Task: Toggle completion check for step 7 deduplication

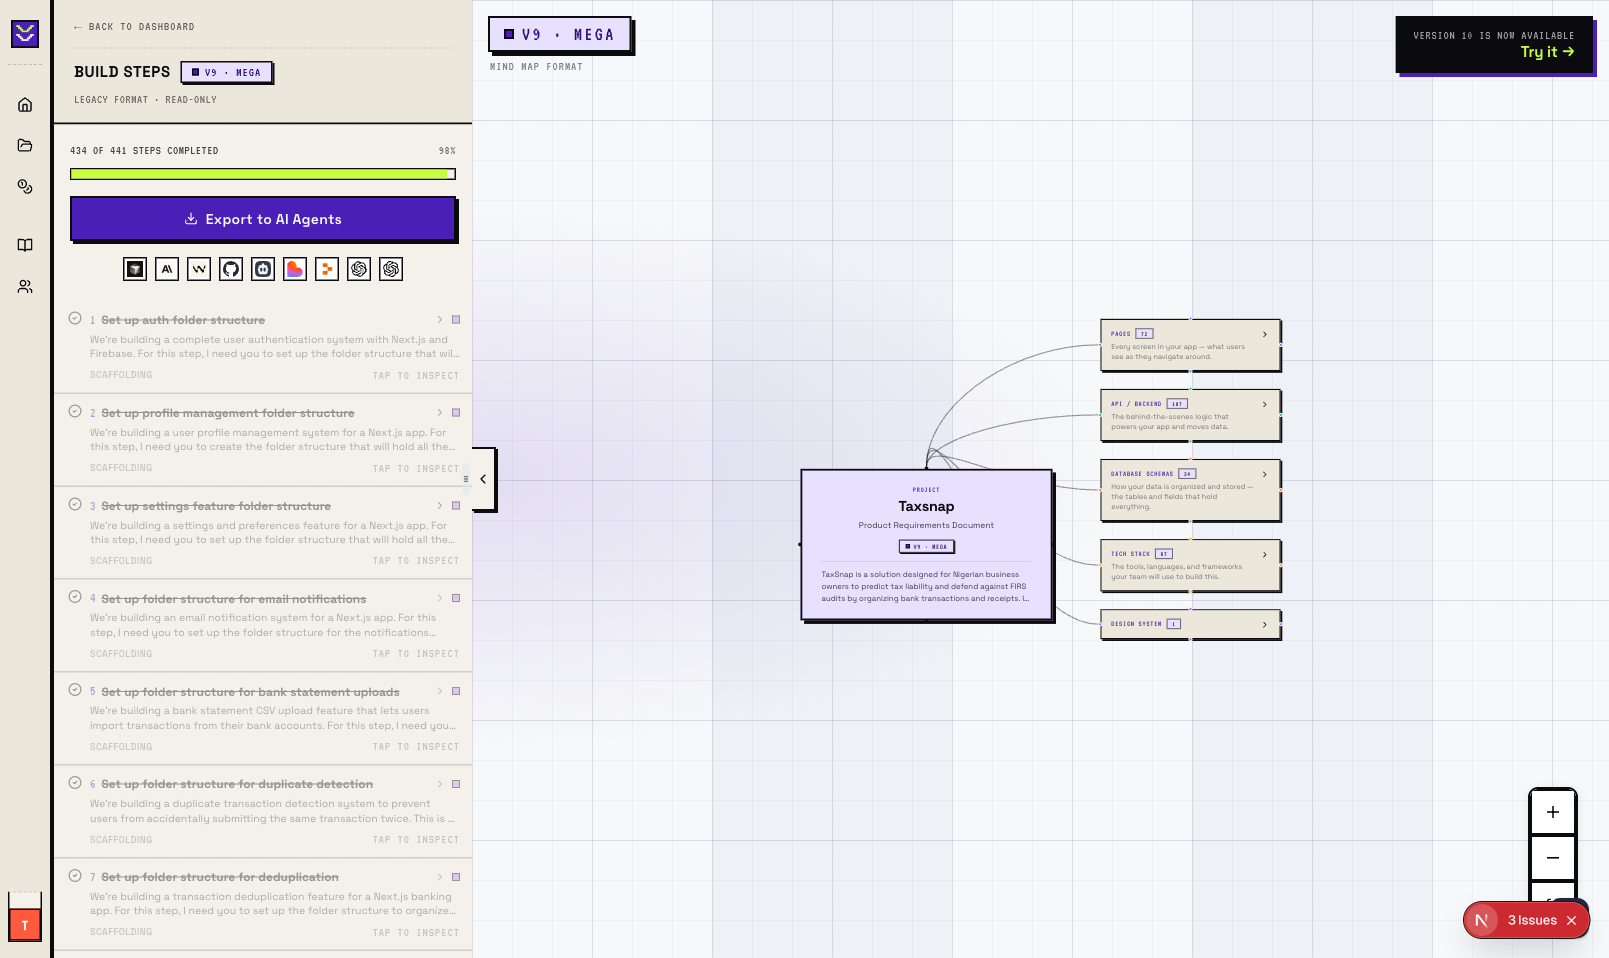Action: (x=75, y=876)
